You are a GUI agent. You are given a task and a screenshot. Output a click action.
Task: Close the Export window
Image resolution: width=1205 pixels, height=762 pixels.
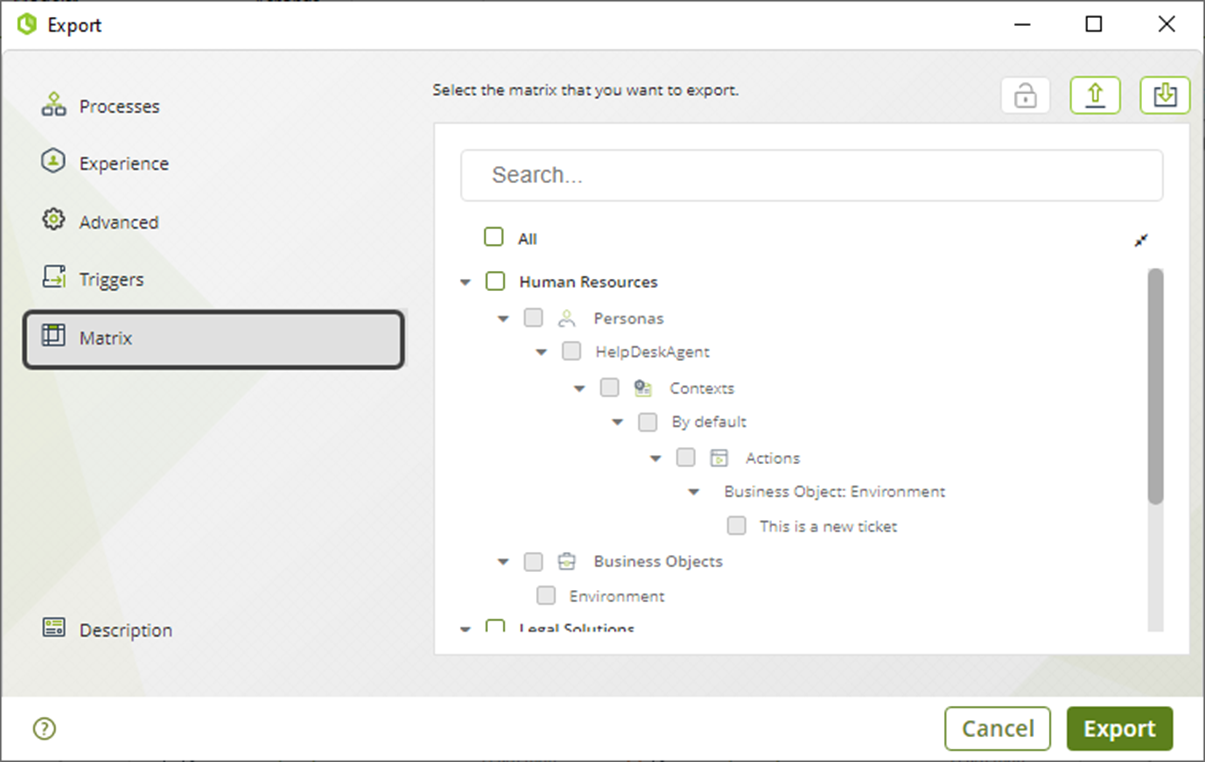[x=1166, y=24]
